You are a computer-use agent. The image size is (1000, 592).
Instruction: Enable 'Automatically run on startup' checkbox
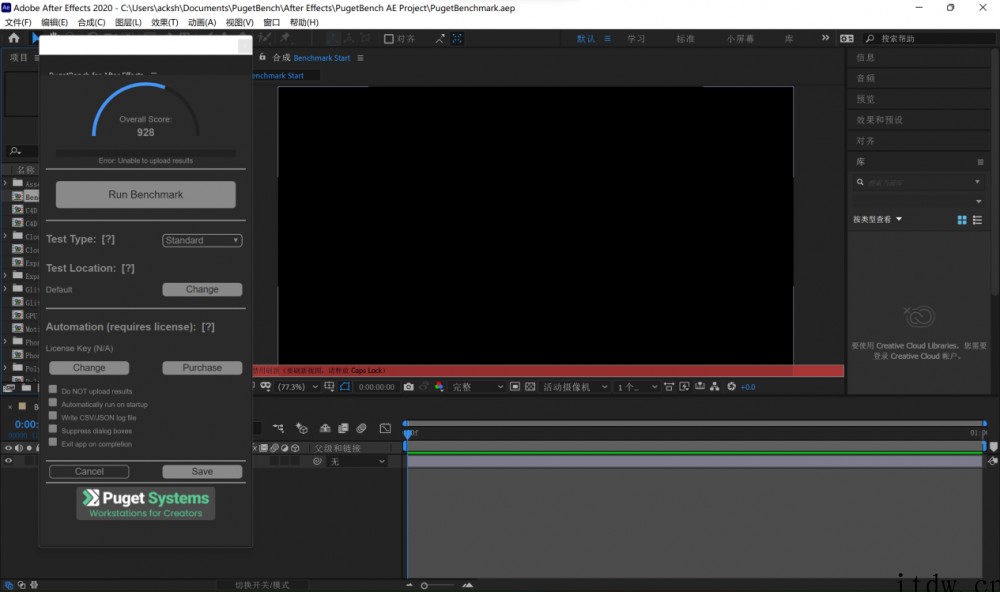[53, 403]
